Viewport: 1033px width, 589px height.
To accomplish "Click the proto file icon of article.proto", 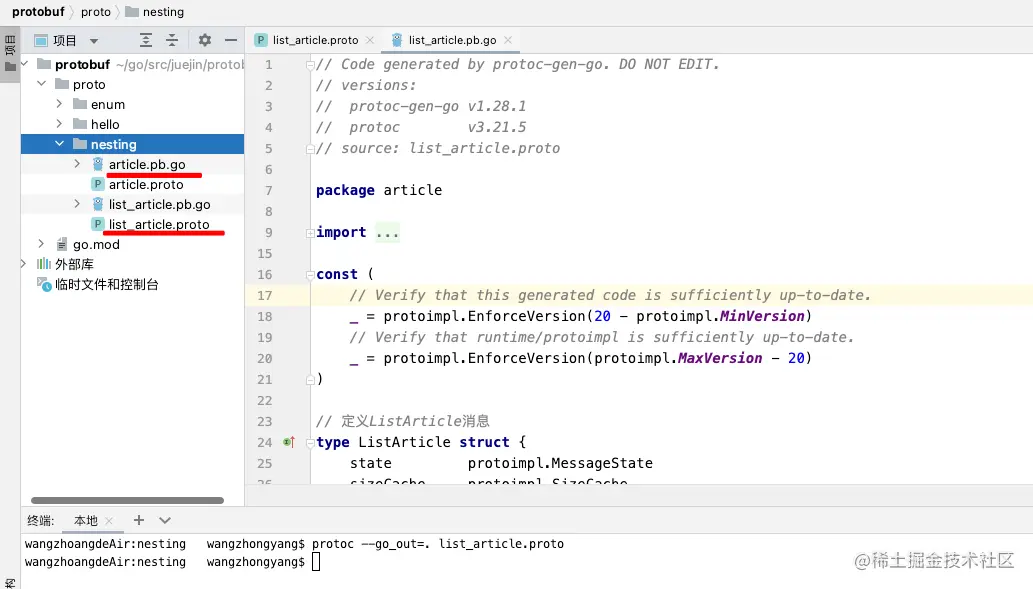I will pos(98,184).
